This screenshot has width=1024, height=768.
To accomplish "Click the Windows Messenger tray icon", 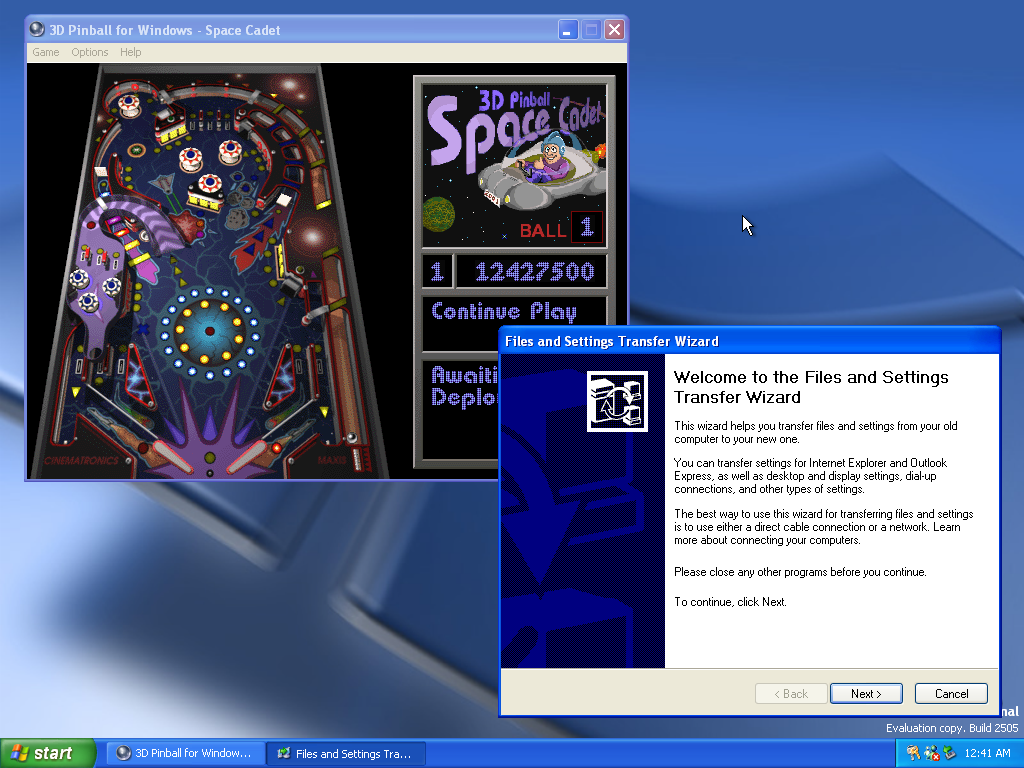I will 931,753.
